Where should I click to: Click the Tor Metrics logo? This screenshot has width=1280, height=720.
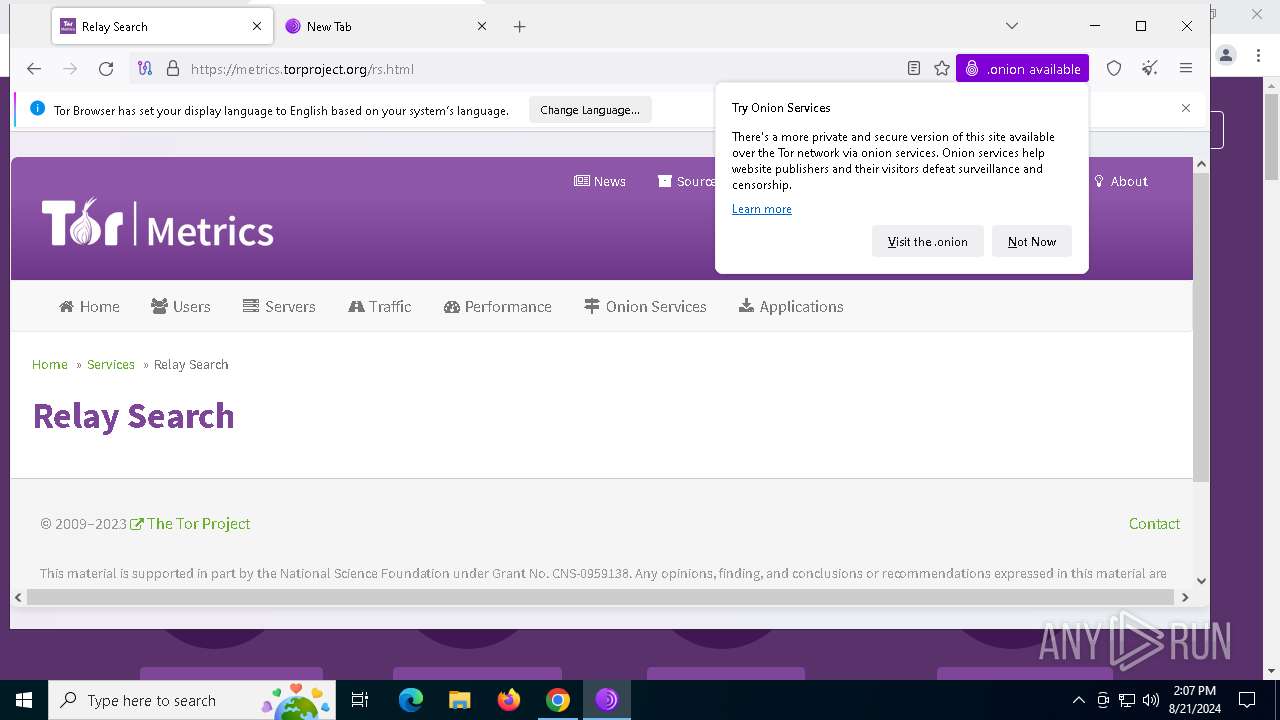(x=157, y=222)
